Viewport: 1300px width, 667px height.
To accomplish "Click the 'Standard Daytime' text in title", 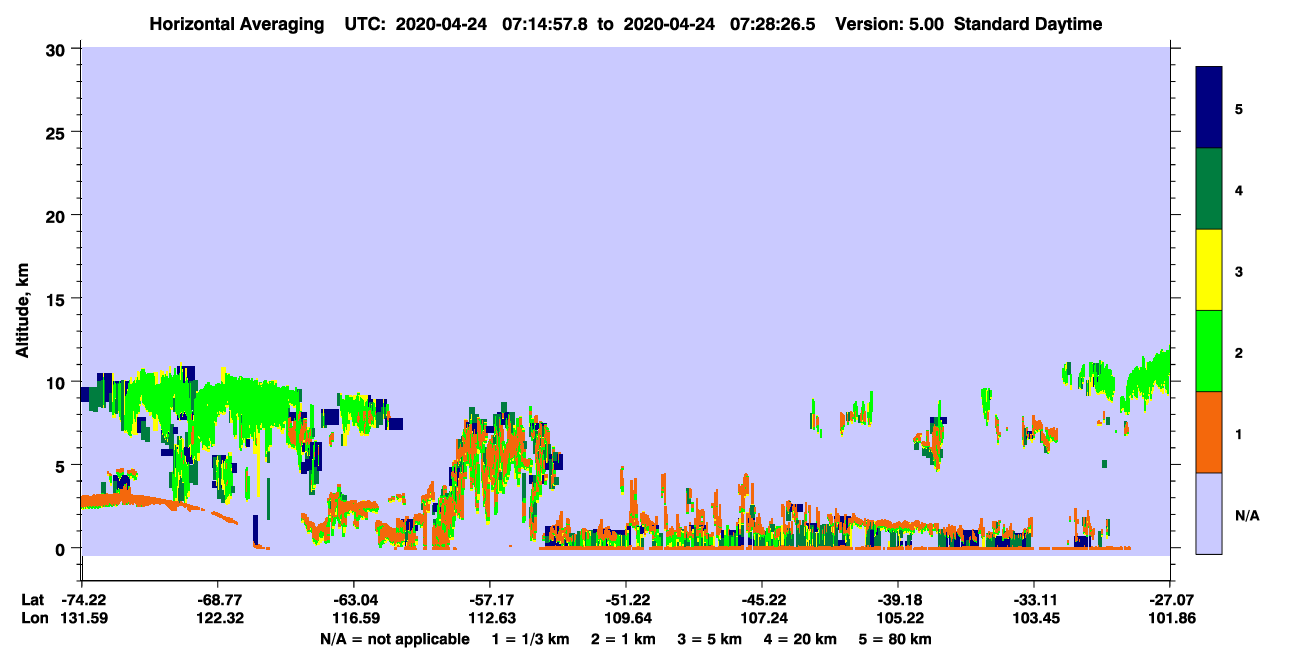I will [x=1028, y=24].
